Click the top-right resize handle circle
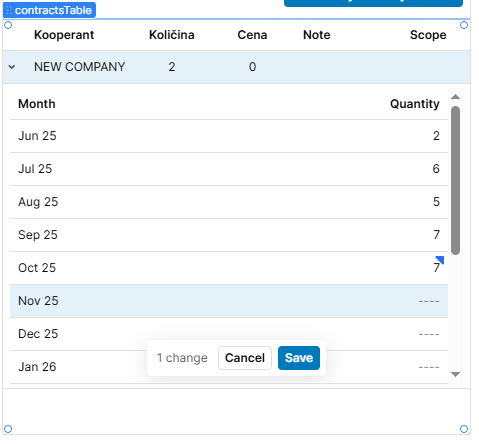This screenshot has height=444, width=479. coord(464,25)
